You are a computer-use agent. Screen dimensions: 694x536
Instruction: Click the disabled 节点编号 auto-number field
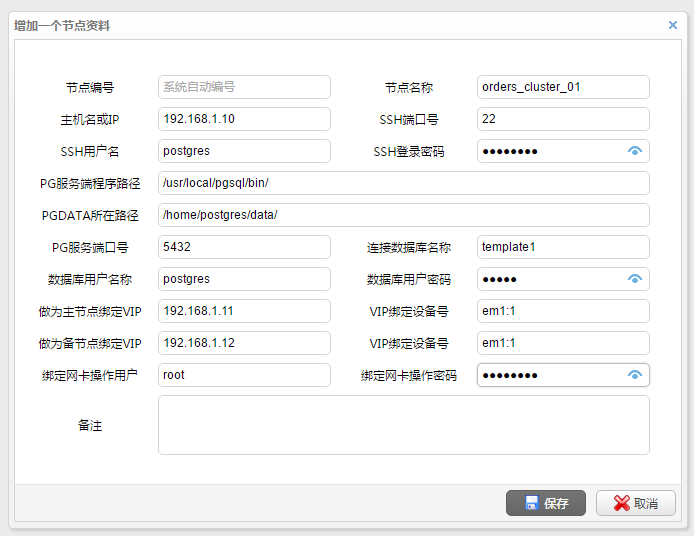[244, 87]
